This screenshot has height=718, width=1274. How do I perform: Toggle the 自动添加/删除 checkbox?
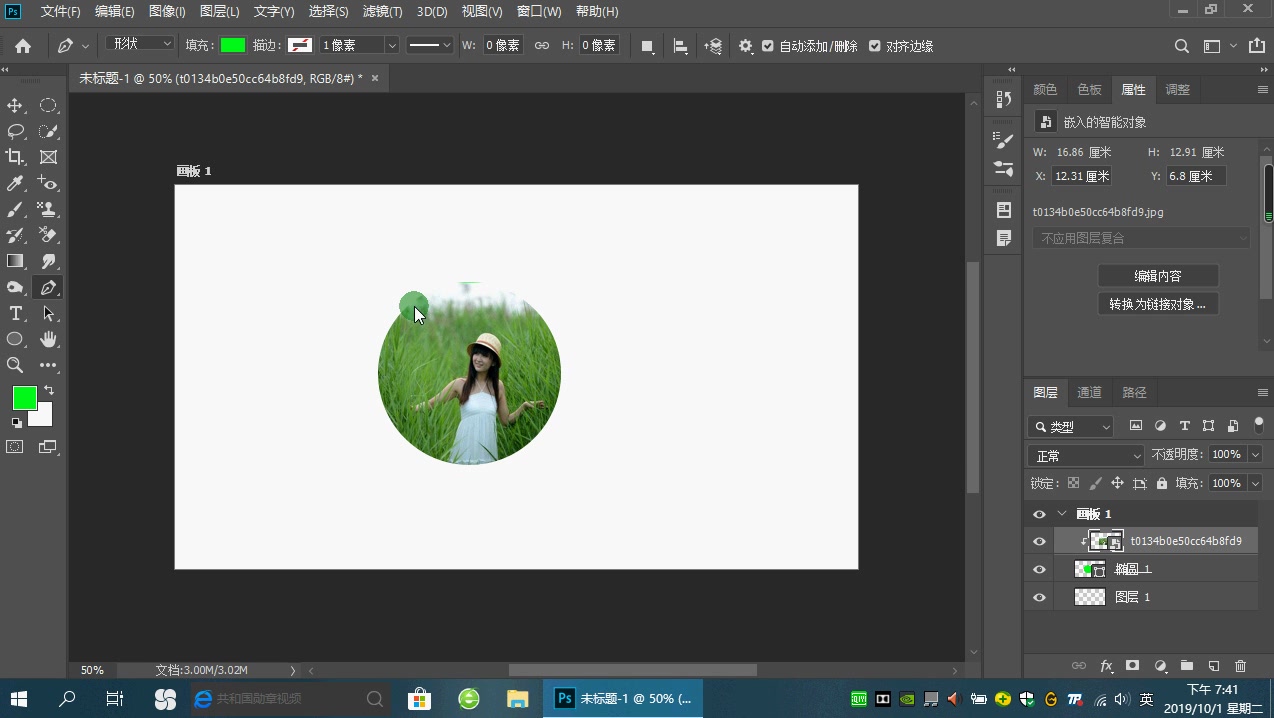768,46
